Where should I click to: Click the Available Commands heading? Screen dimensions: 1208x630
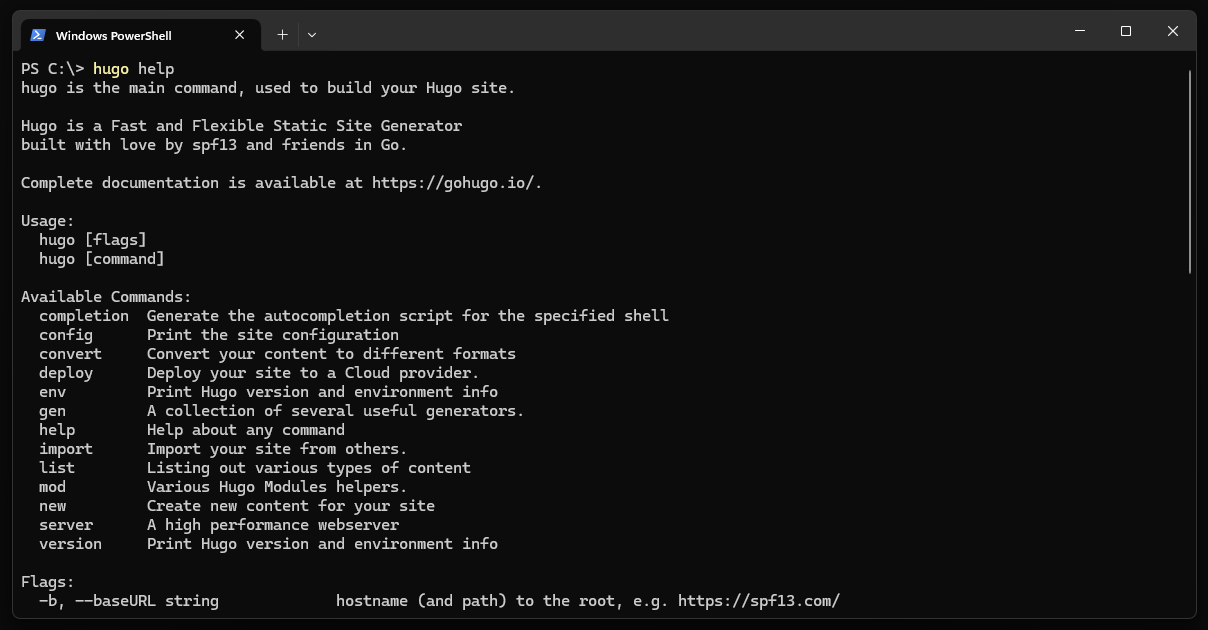[x=106, y=297]
